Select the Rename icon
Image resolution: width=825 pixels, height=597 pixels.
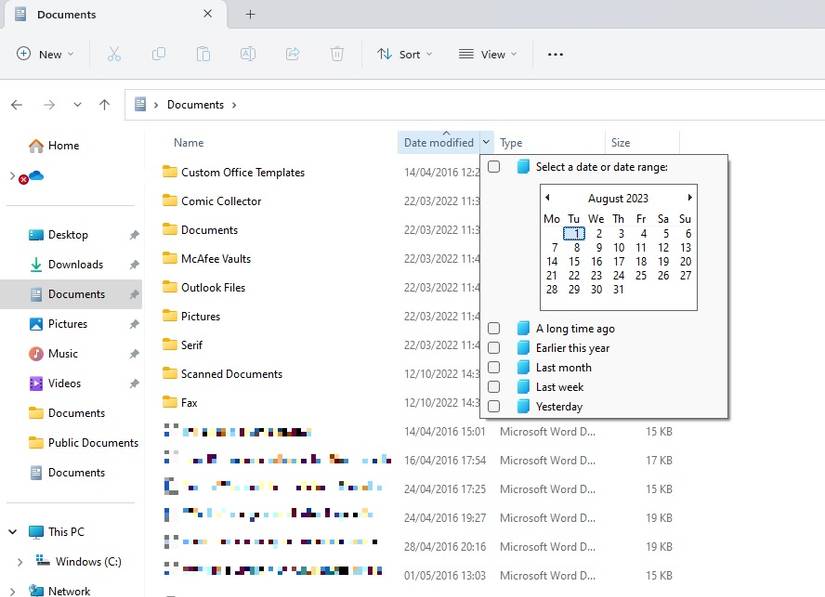[x=248, y=54]
